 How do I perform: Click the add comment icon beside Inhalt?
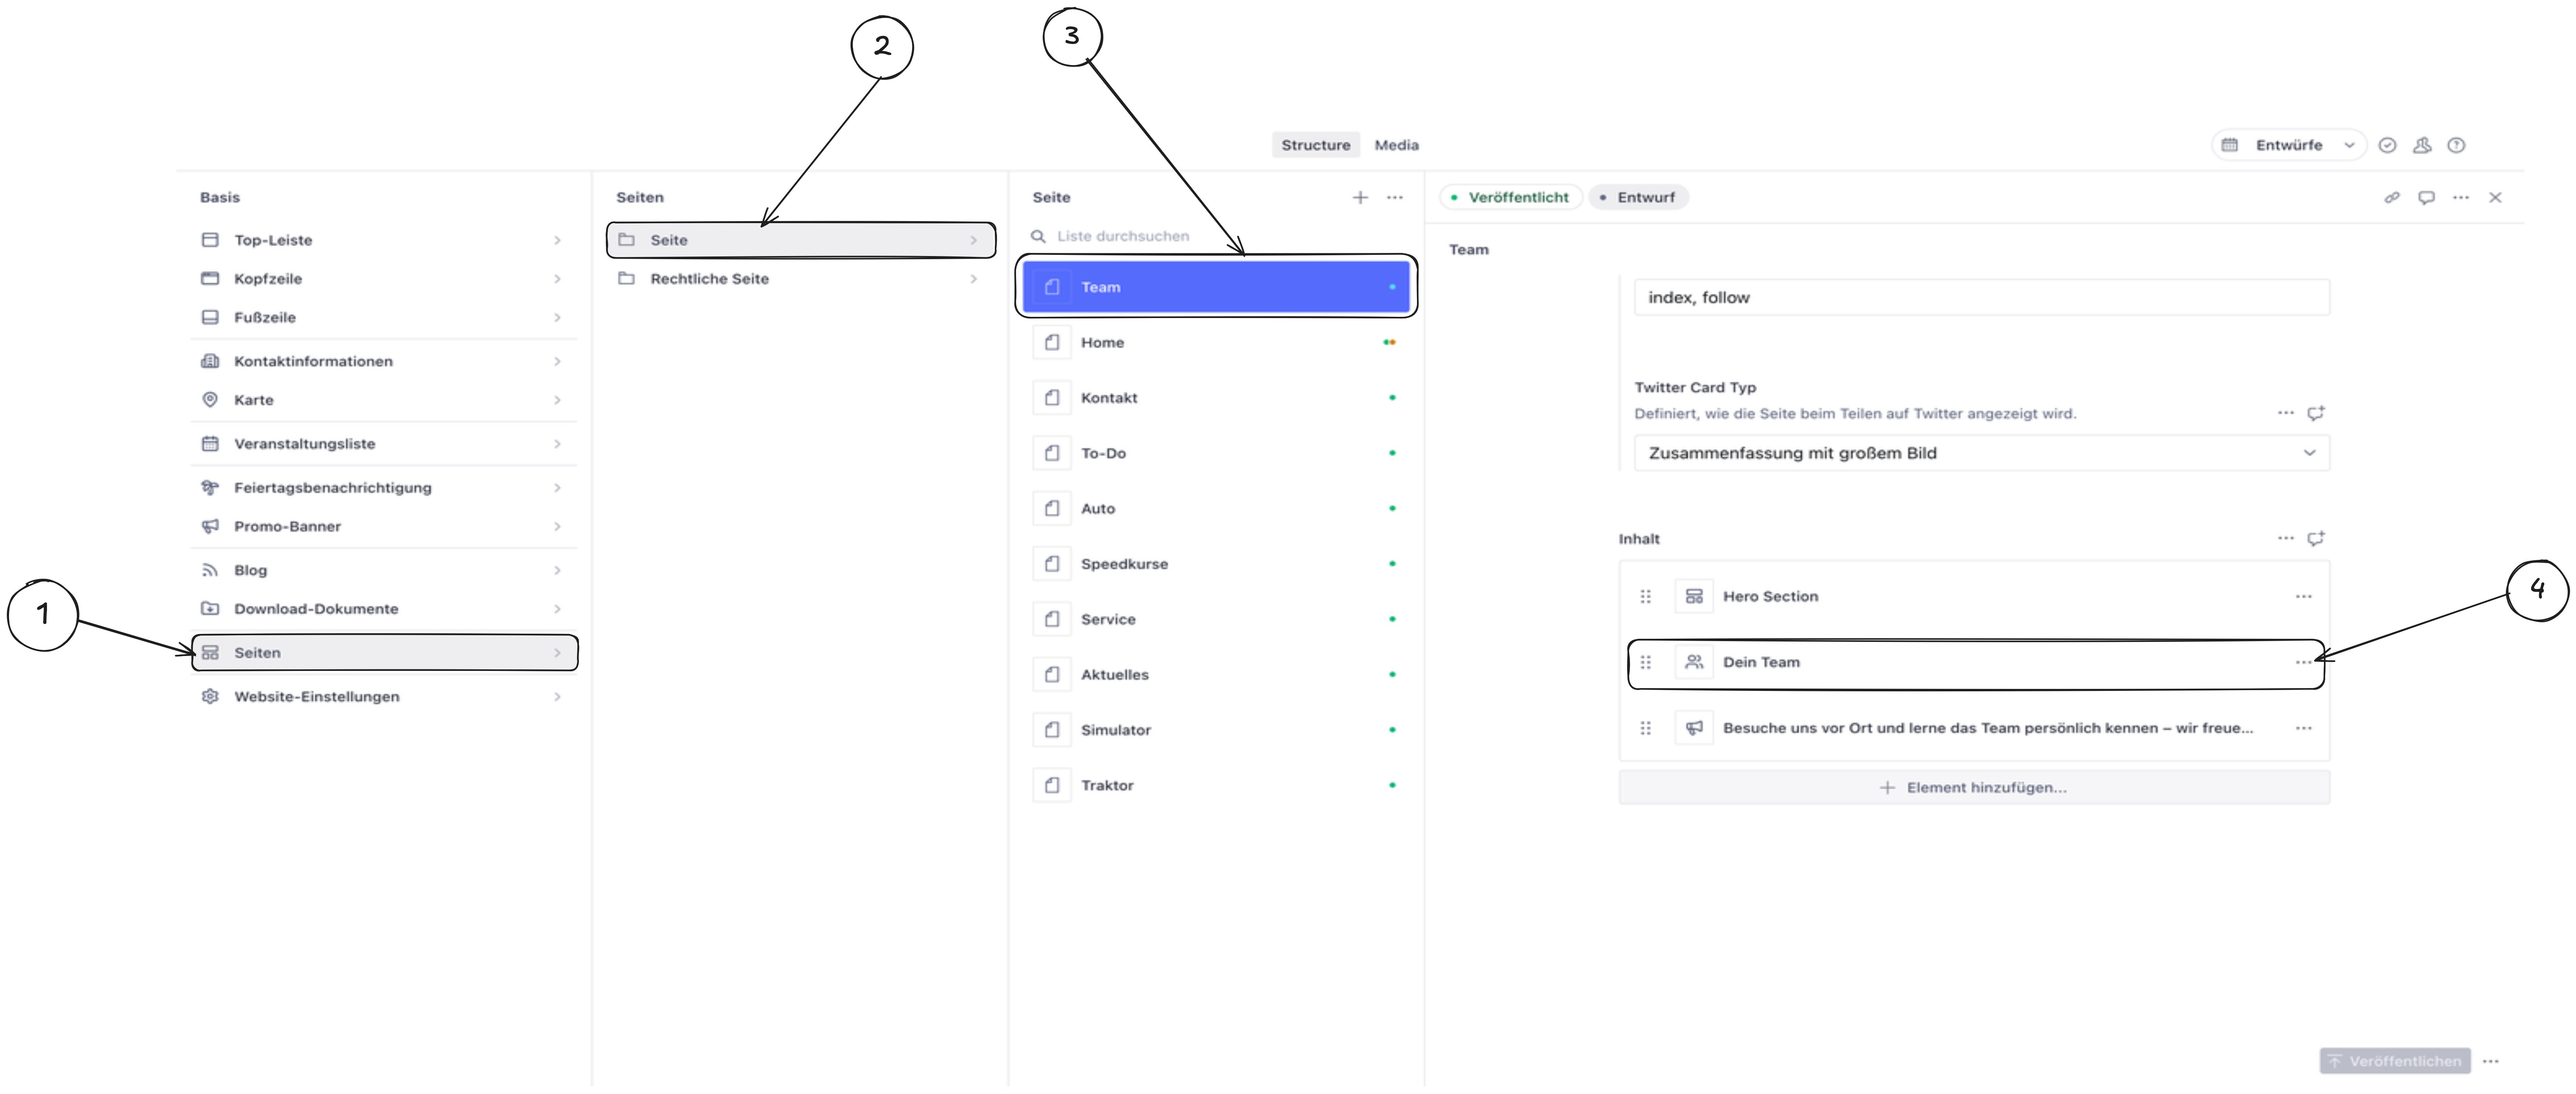tap(2316, 538)
